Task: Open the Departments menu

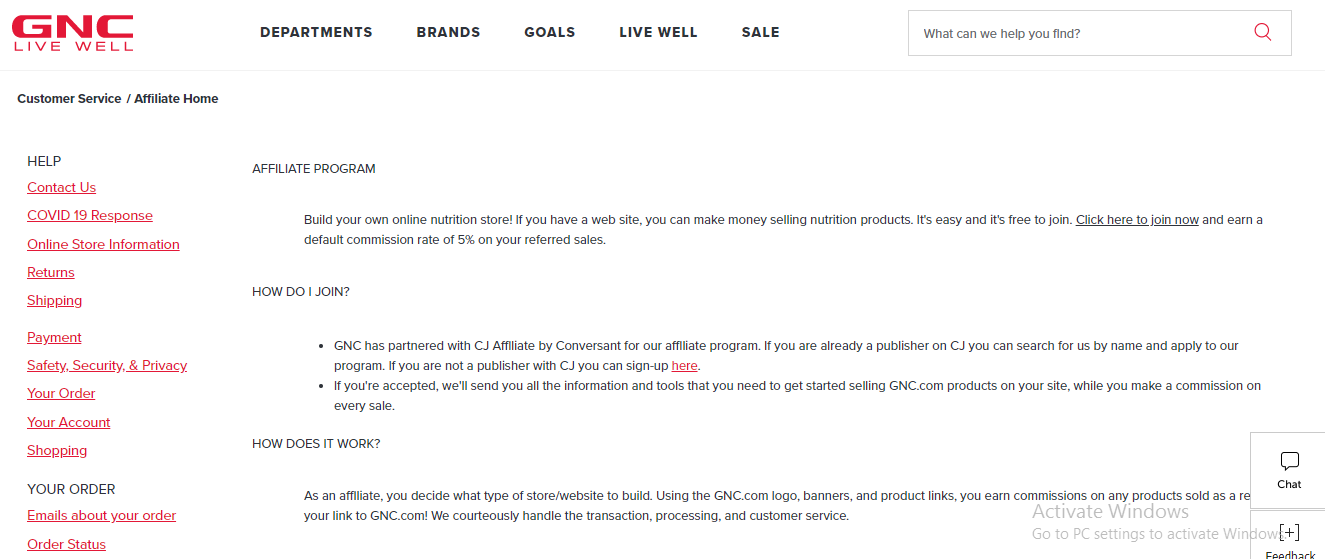Action: [316, 33]
